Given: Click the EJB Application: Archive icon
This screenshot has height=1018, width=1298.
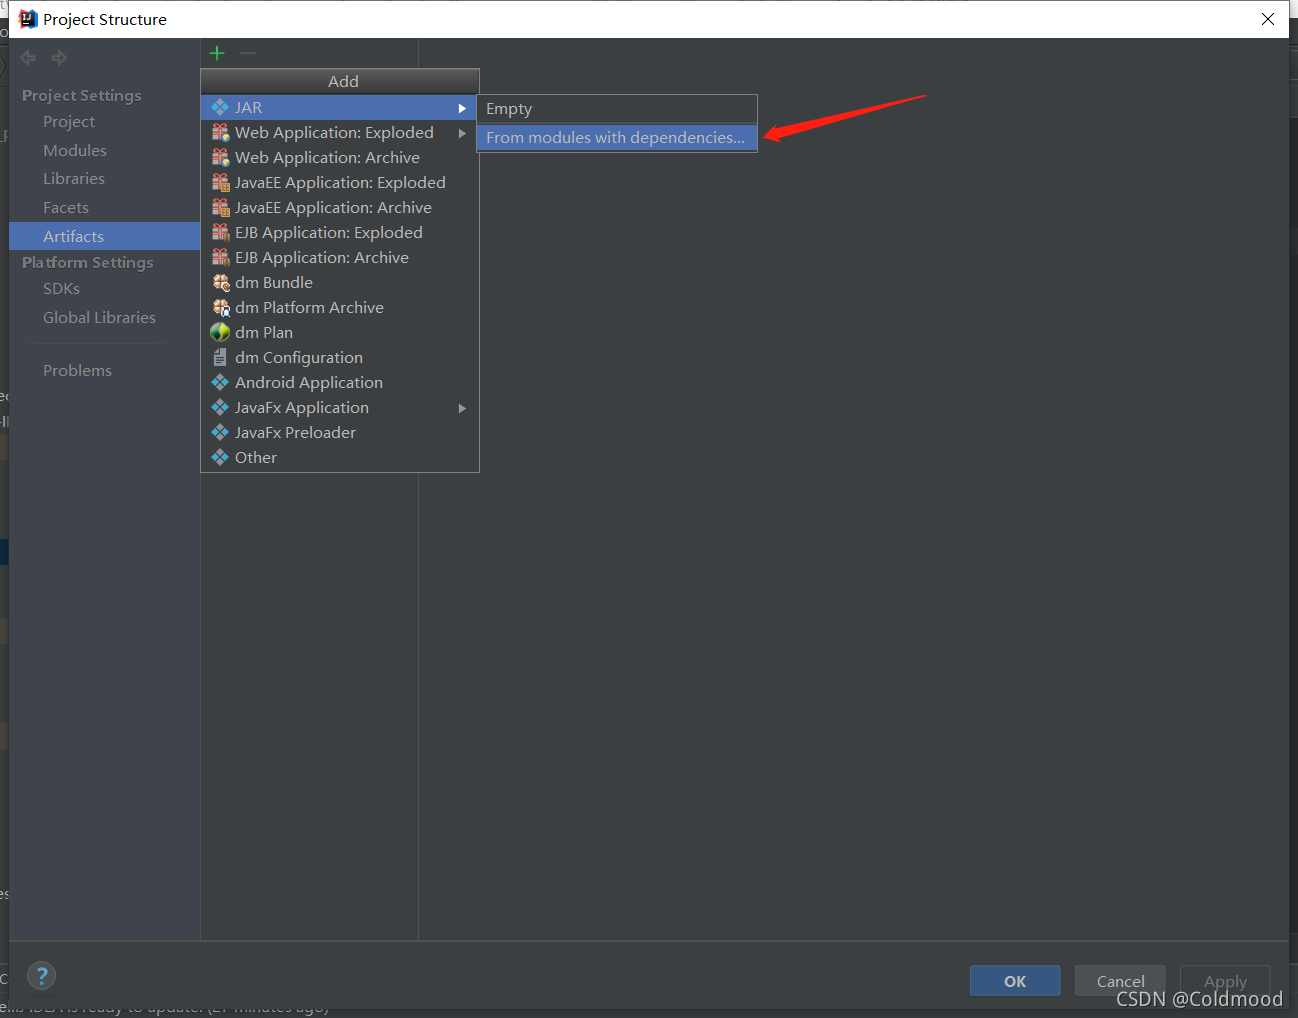Looking at the screenshot, I should pos(220,257).
